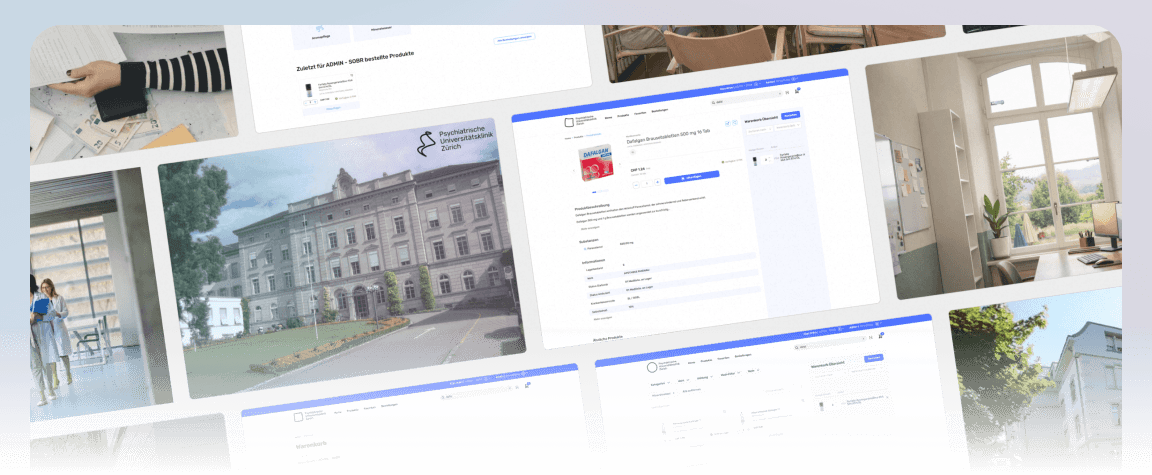Open Home nav item on Dafalgan page
The image size is (1152, 475).
pos(608,117)
